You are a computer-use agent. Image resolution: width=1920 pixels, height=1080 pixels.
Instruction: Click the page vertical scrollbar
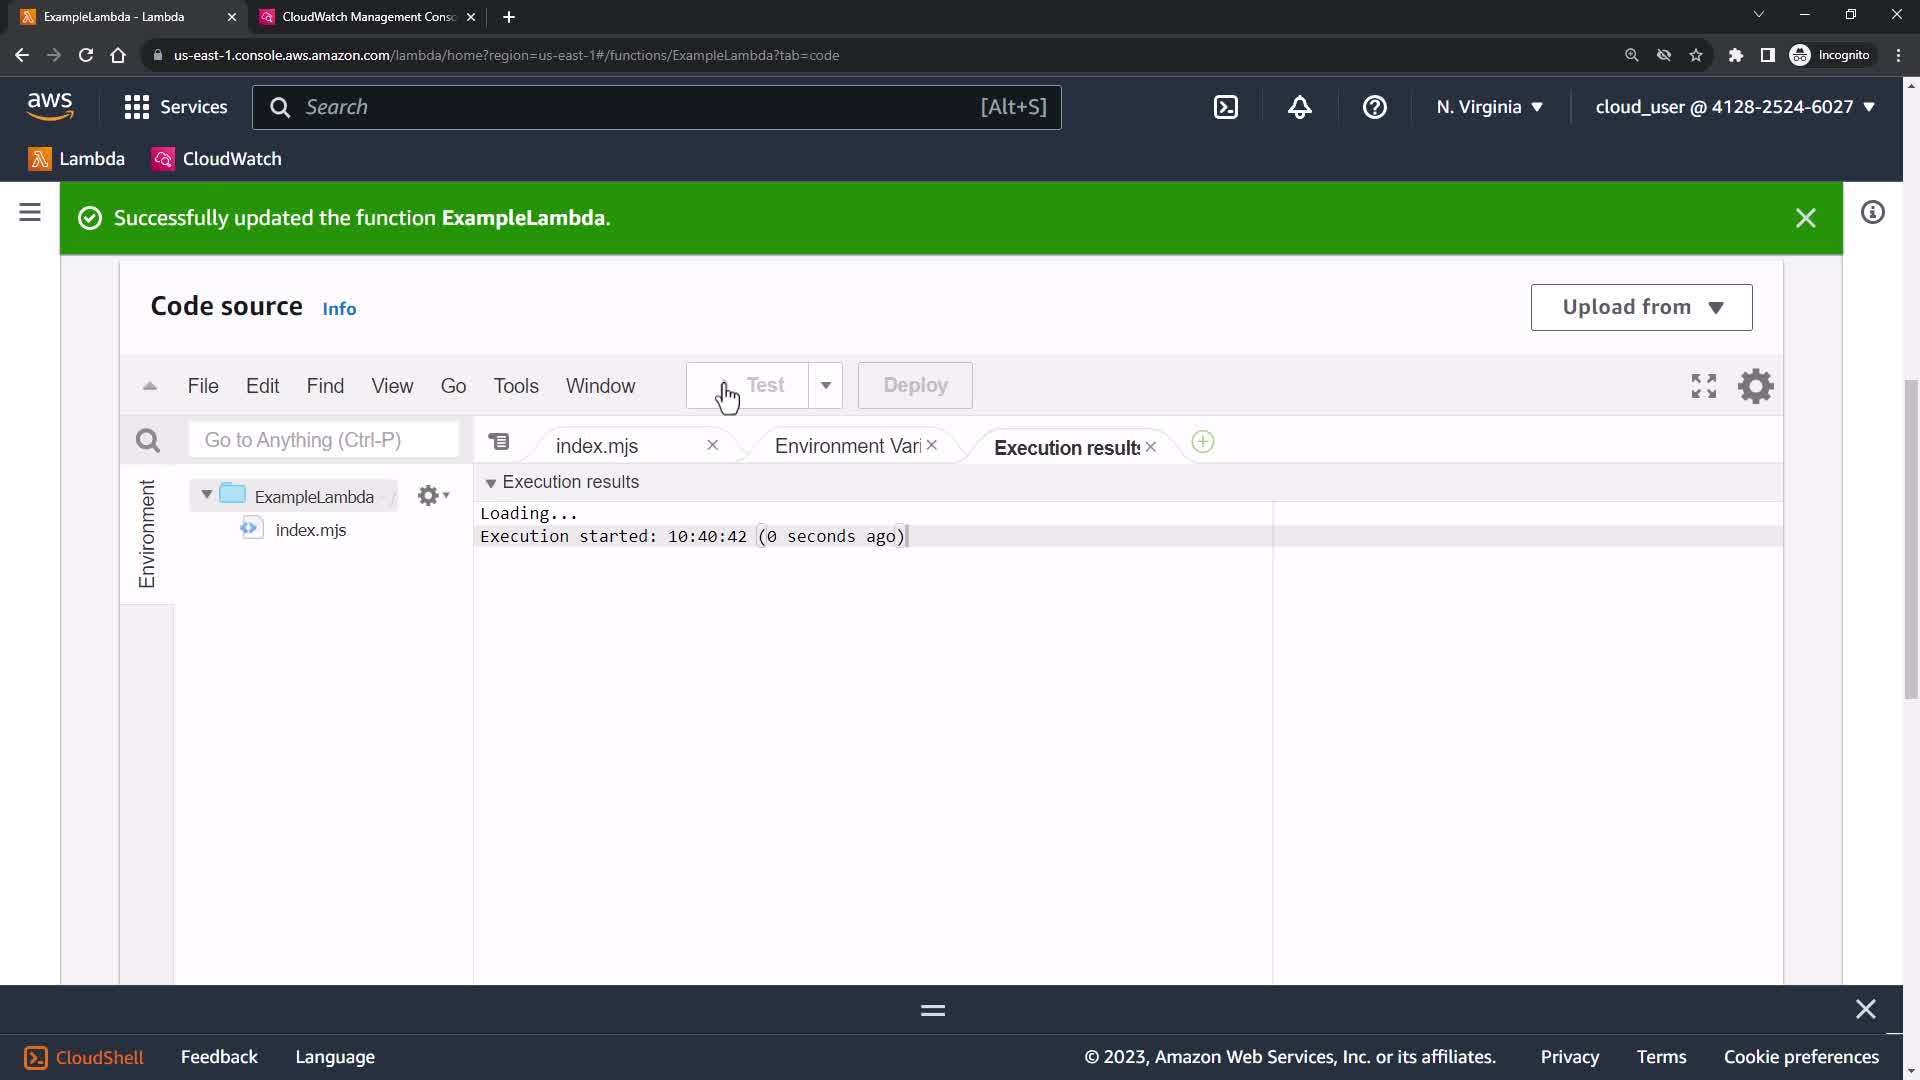[x=1911, y=540]
